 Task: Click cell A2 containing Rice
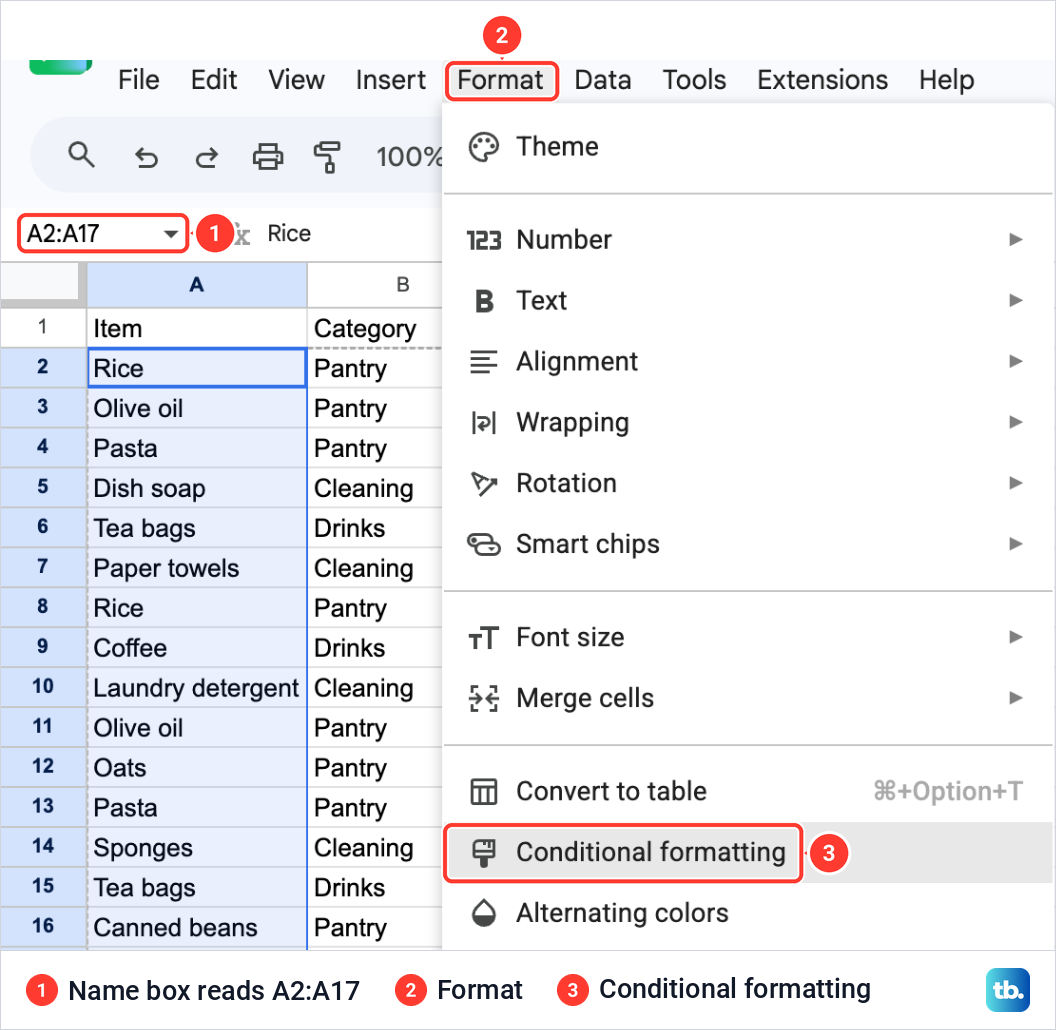197,368
